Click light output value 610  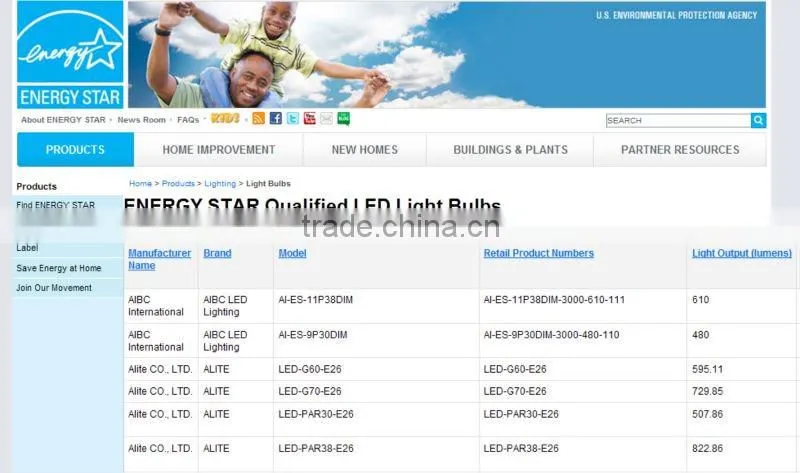(x=701, y=300)
